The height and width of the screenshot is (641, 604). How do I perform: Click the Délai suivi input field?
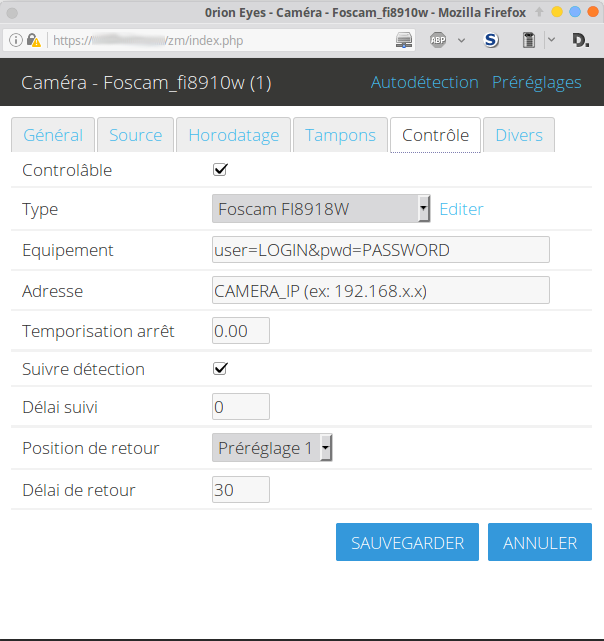click(x=241, y=407)
